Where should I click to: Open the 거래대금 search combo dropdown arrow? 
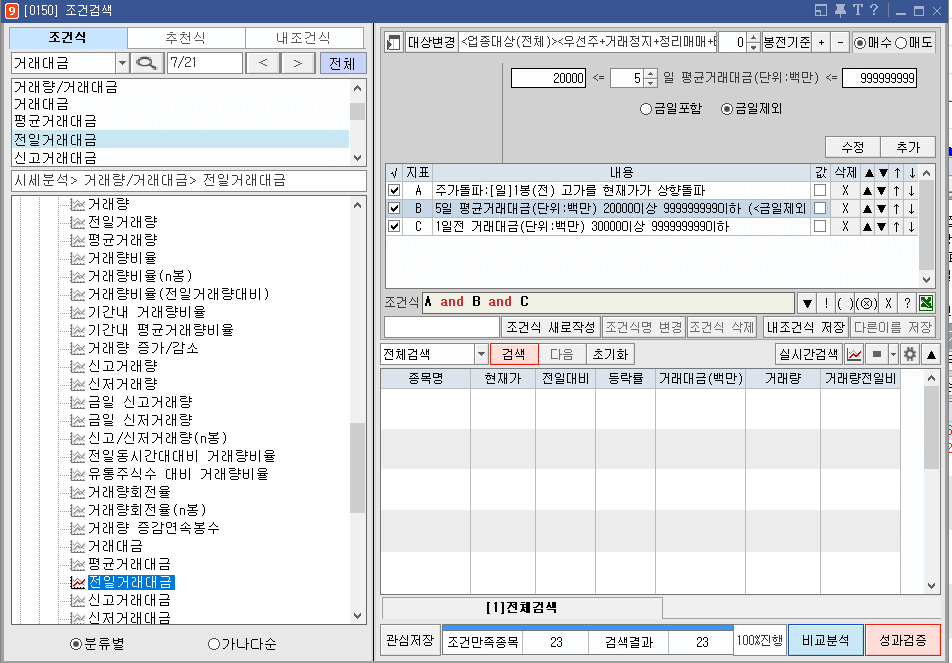pos(122,63)
